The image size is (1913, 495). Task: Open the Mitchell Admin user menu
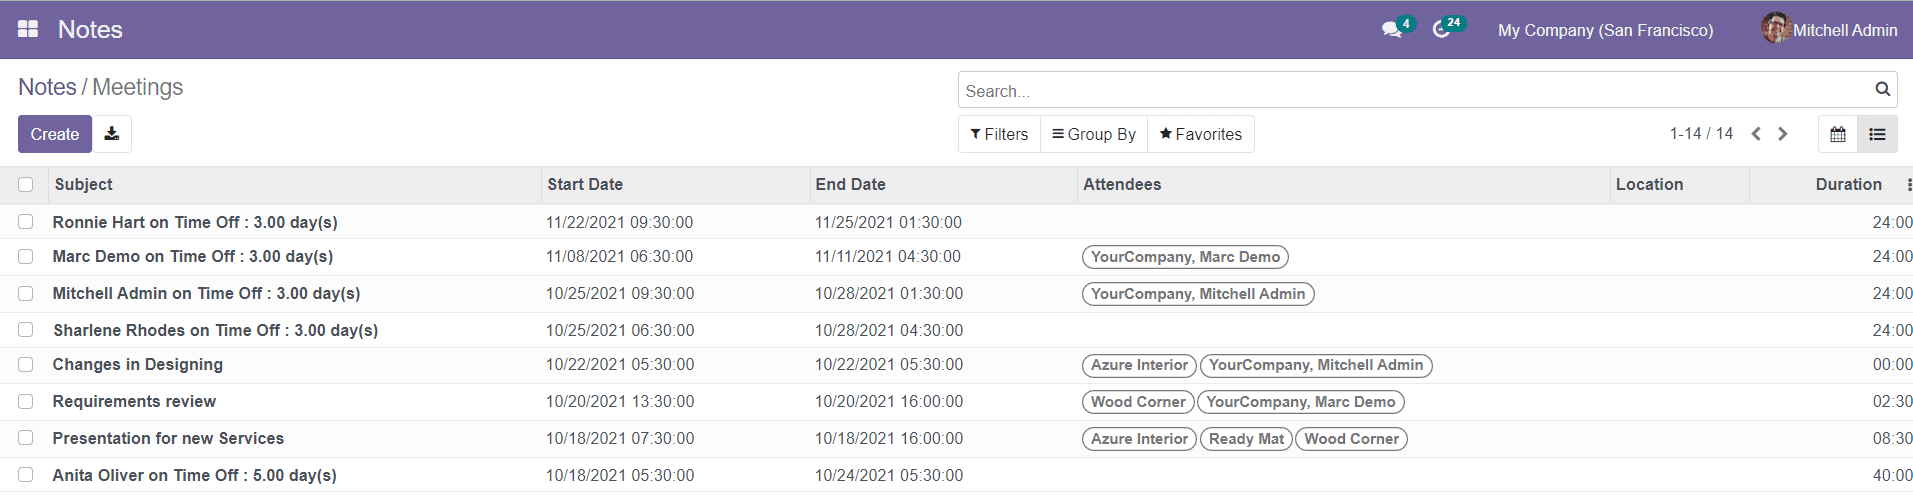pyautogui.click(x=1830, y=30)
